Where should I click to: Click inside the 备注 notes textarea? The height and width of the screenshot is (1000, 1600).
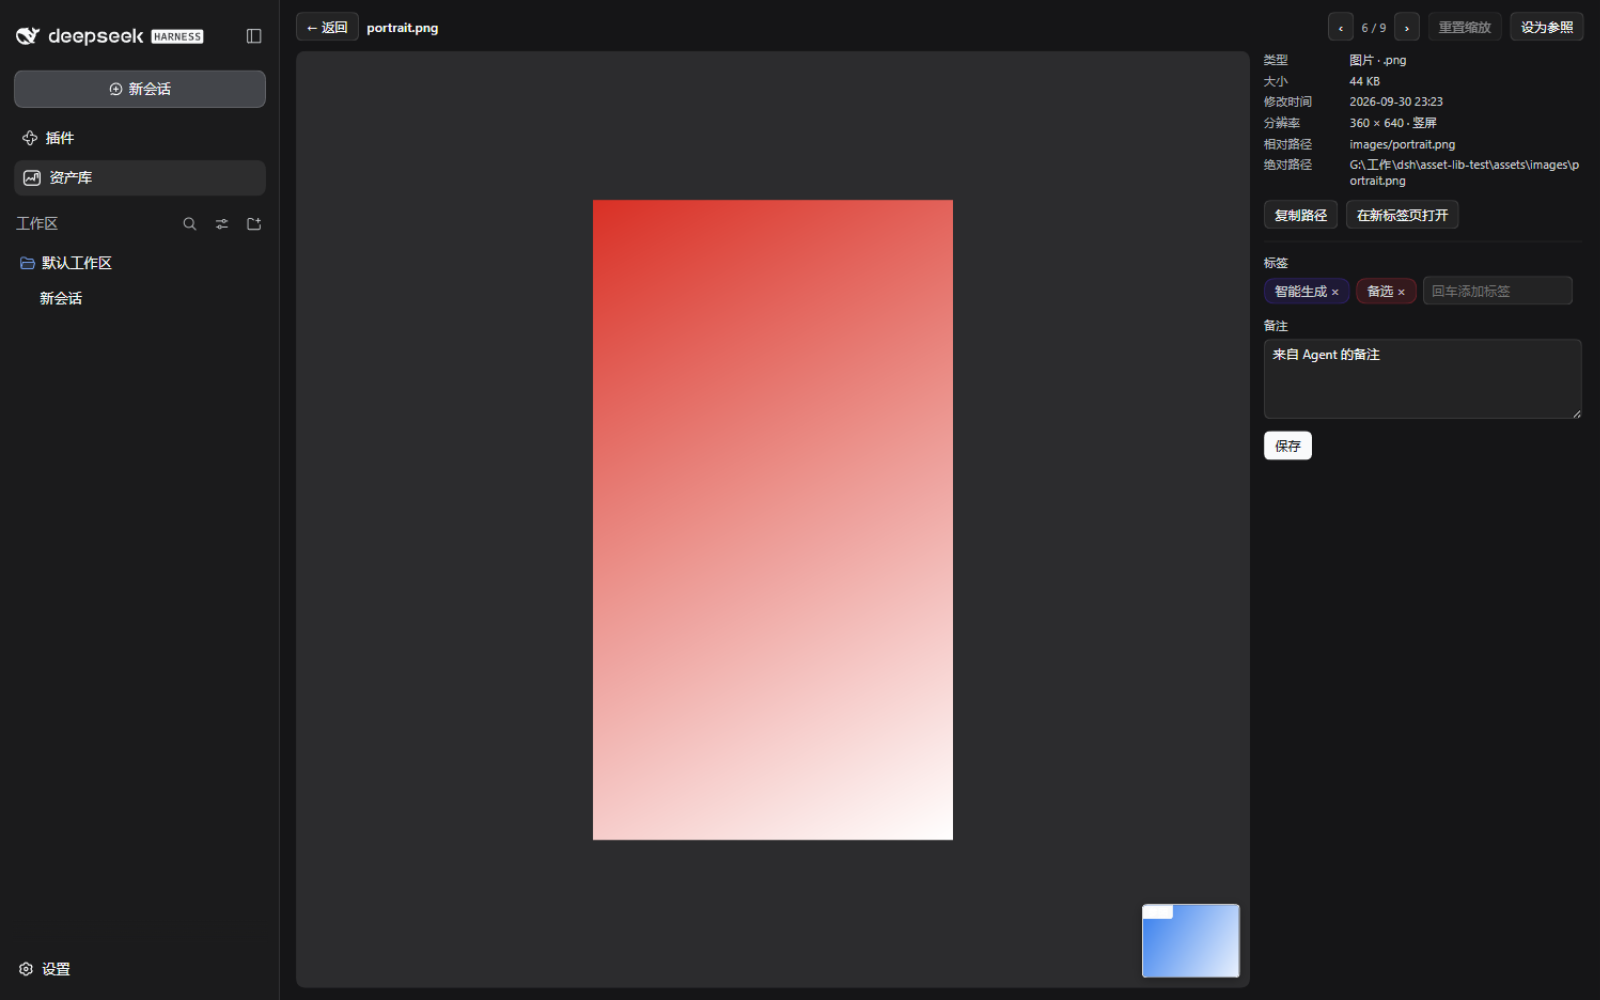point(1423,379)
